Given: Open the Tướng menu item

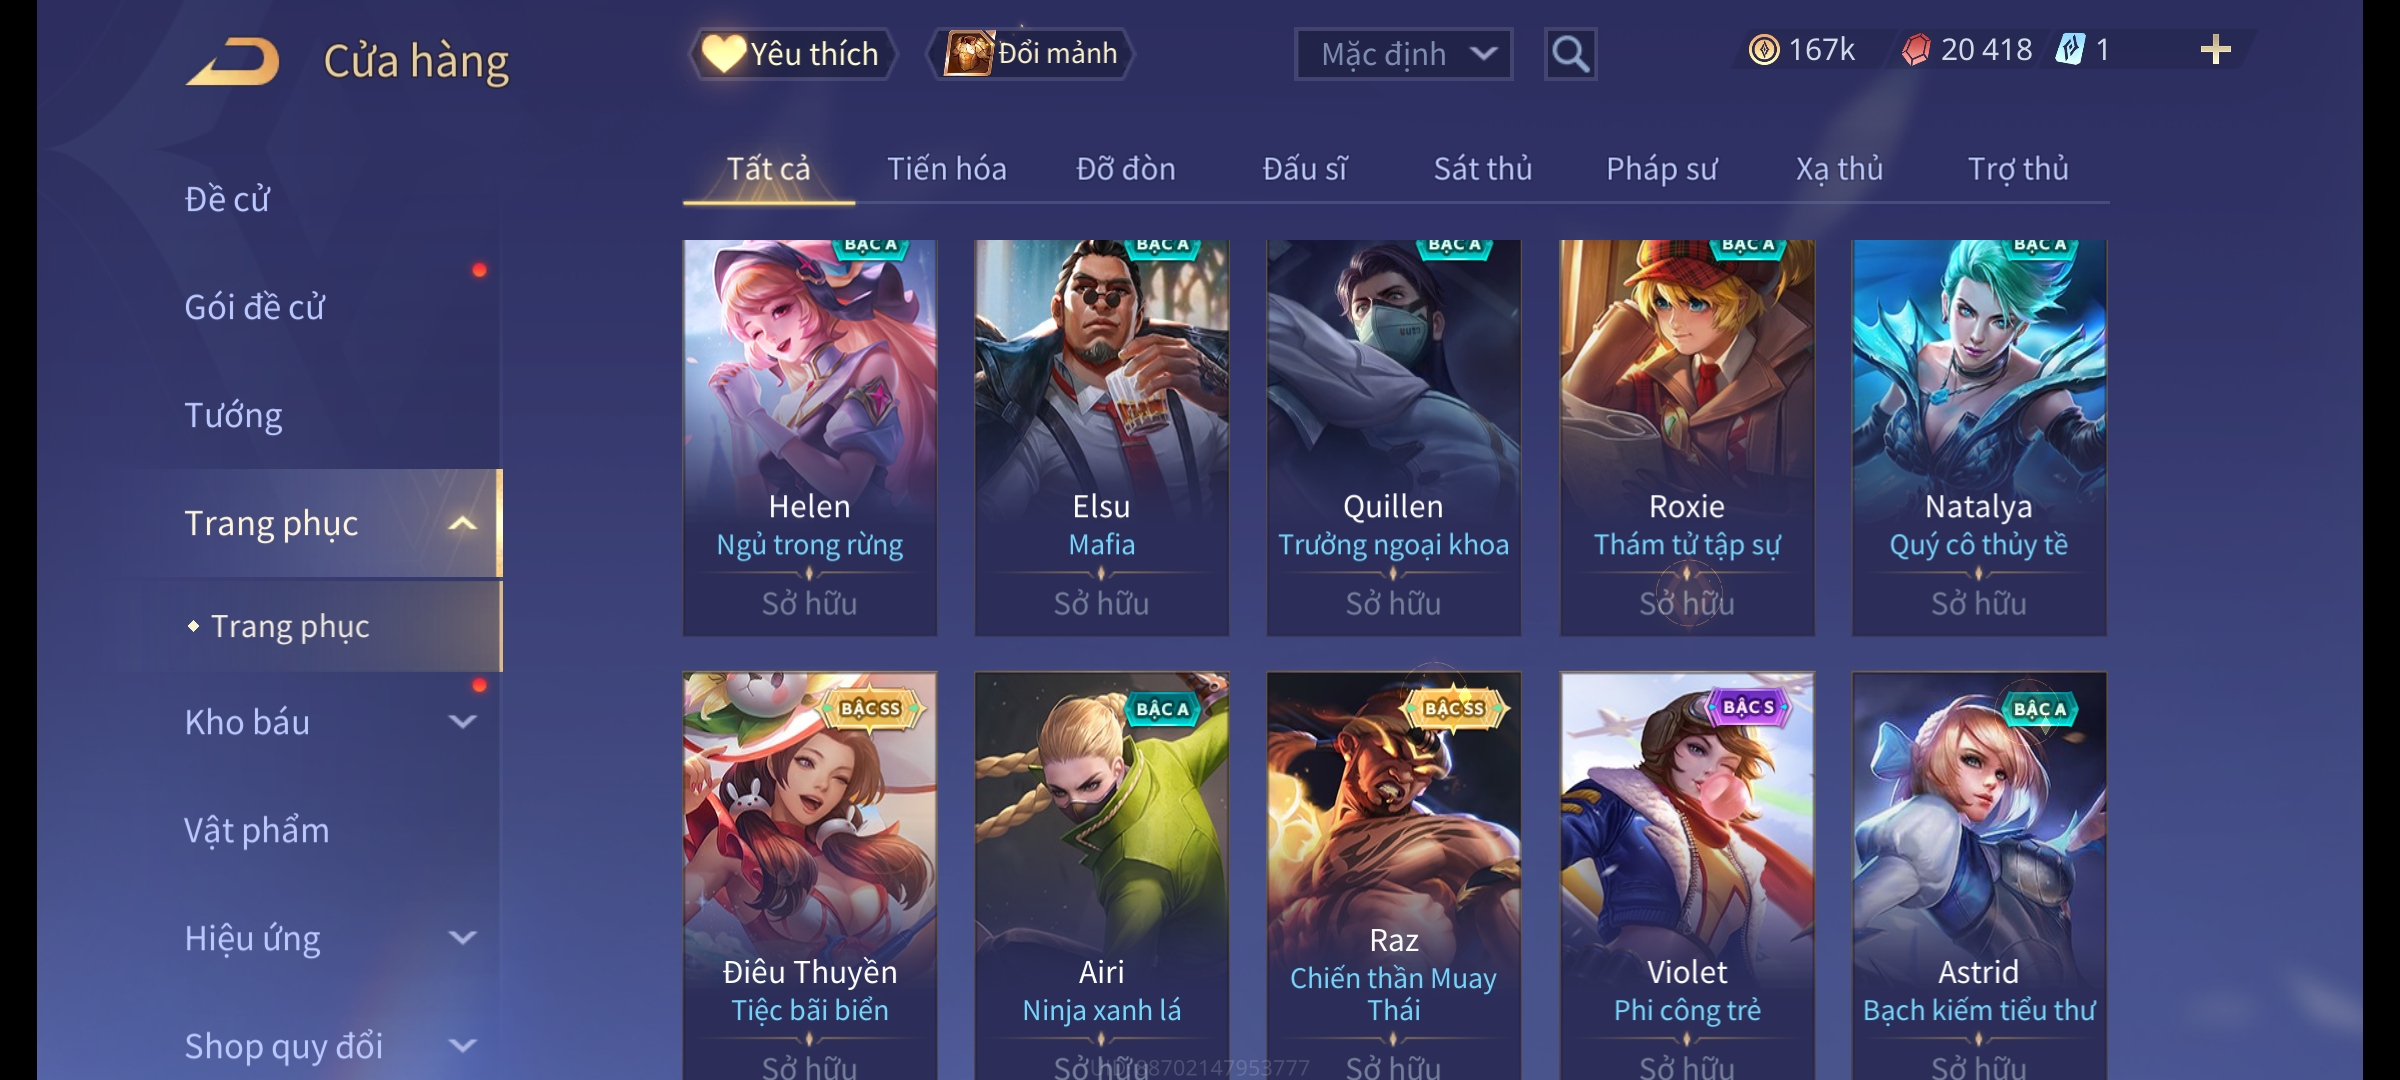Looking at the screenshot, I should [233, 415].
